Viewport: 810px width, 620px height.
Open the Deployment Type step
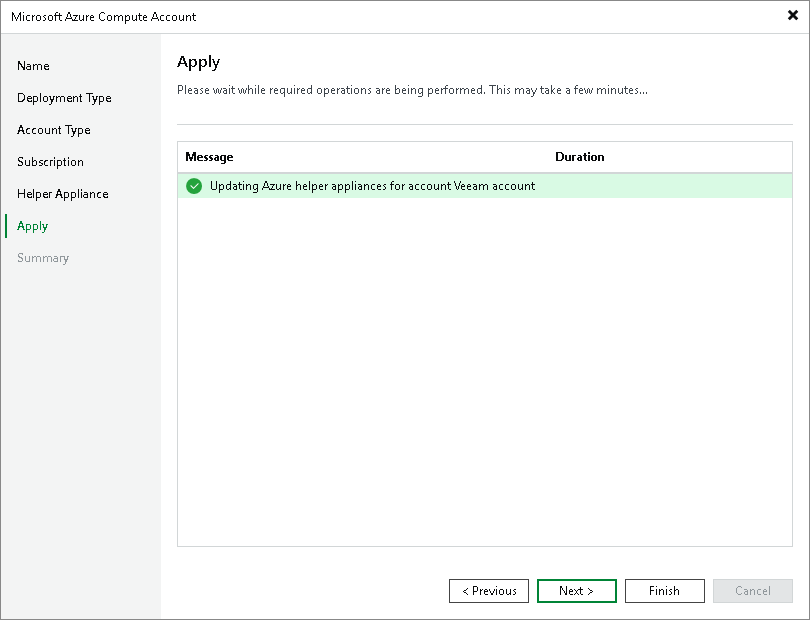coord(64,98)
